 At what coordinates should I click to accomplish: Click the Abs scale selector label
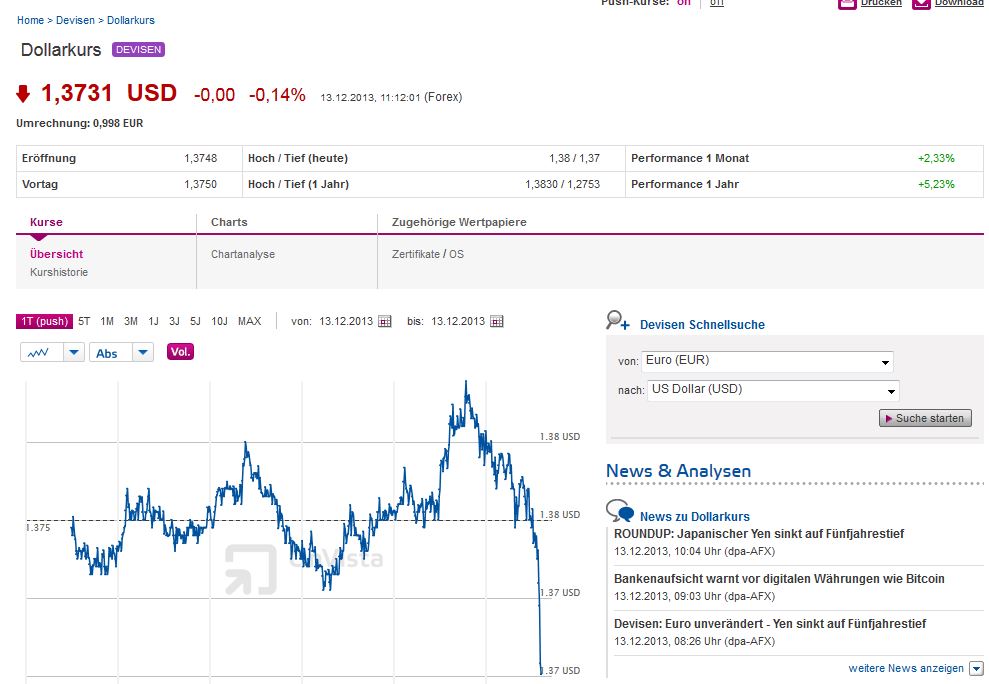(107, 353)
